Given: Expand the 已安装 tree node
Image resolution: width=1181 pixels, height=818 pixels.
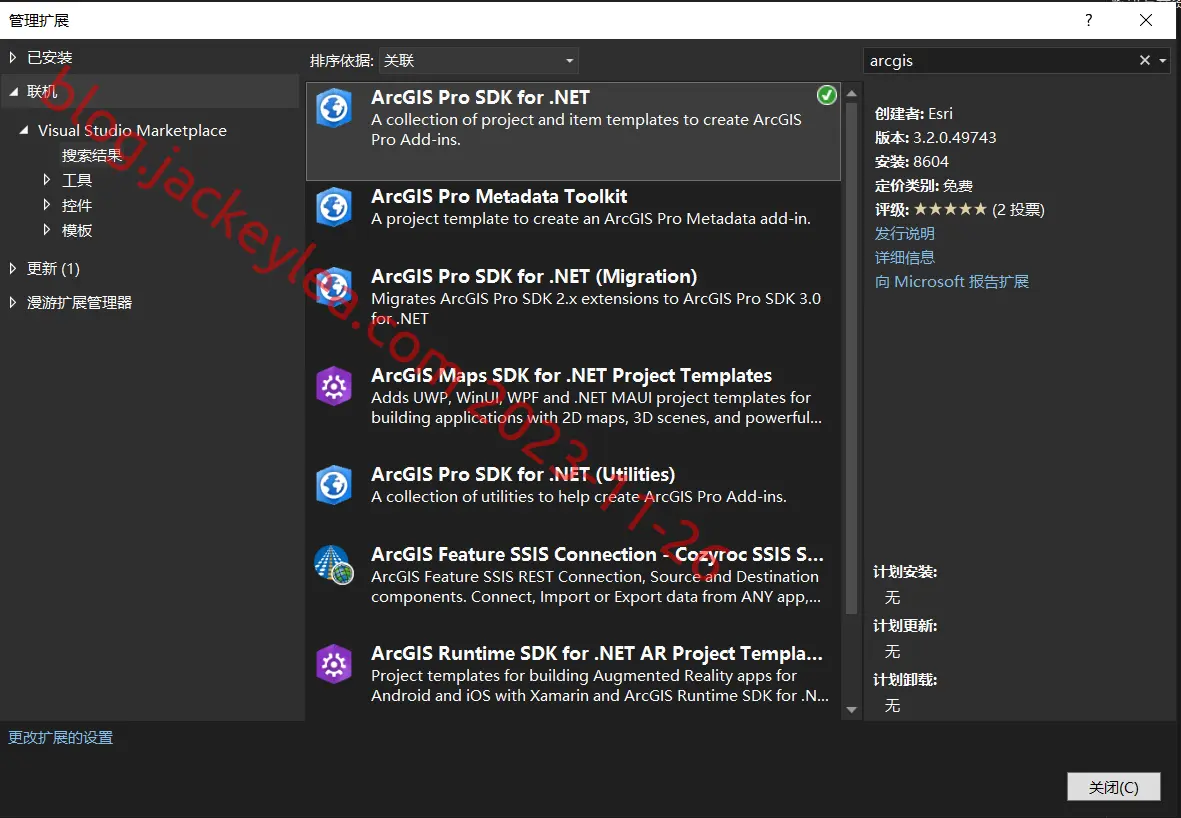Looking at the screenshot, I should tap(13, 57).
